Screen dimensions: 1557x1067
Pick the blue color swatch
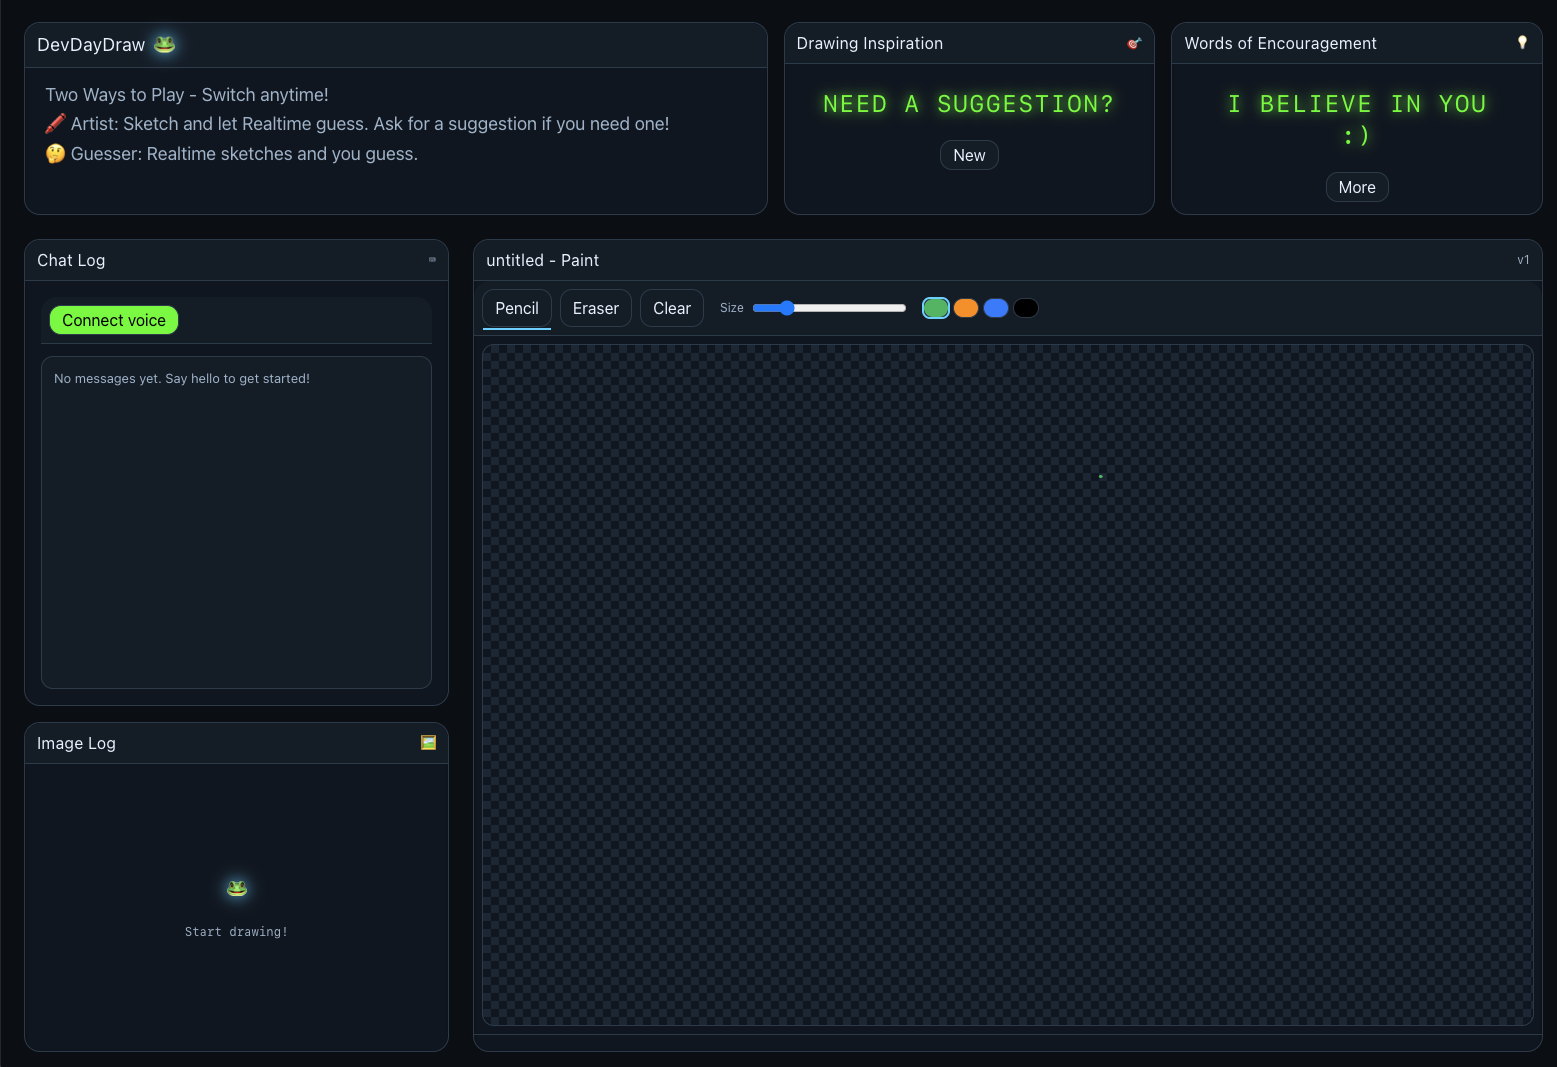point(995,308)
